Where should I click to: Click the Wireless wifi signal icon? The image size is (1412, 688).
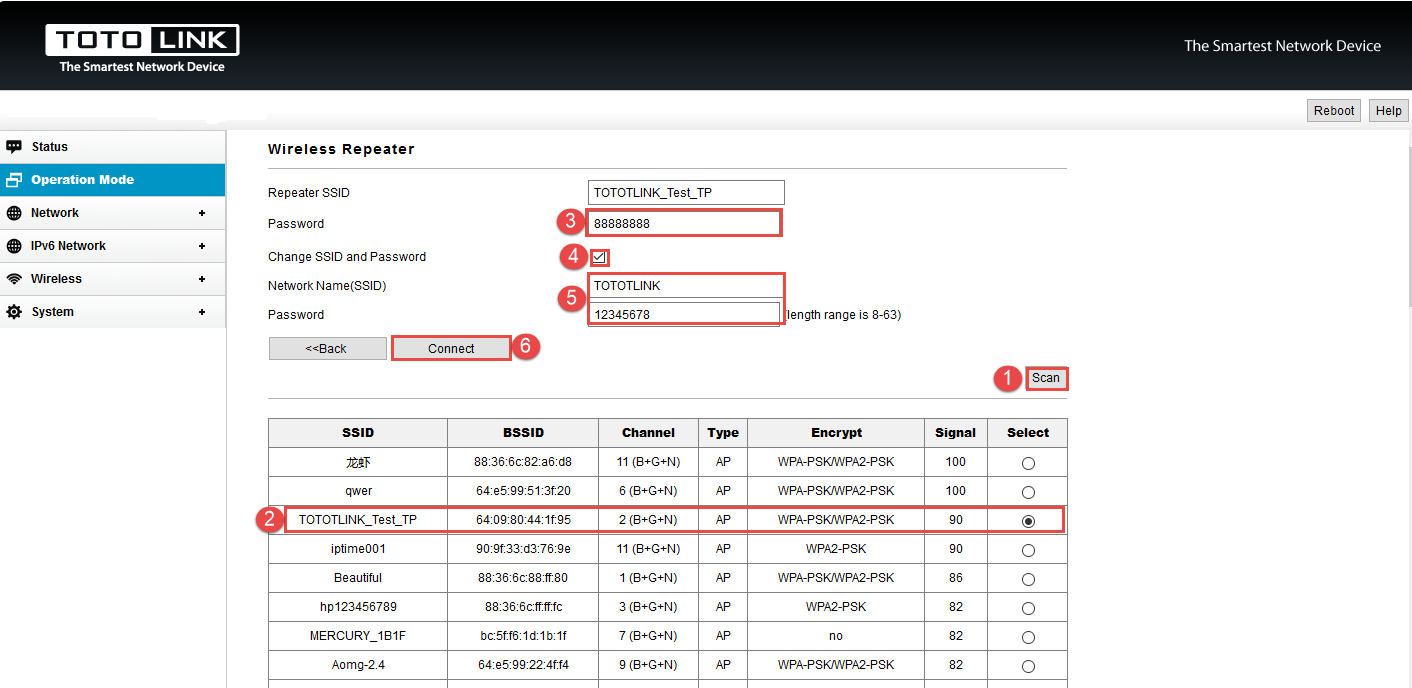(14, 279)
